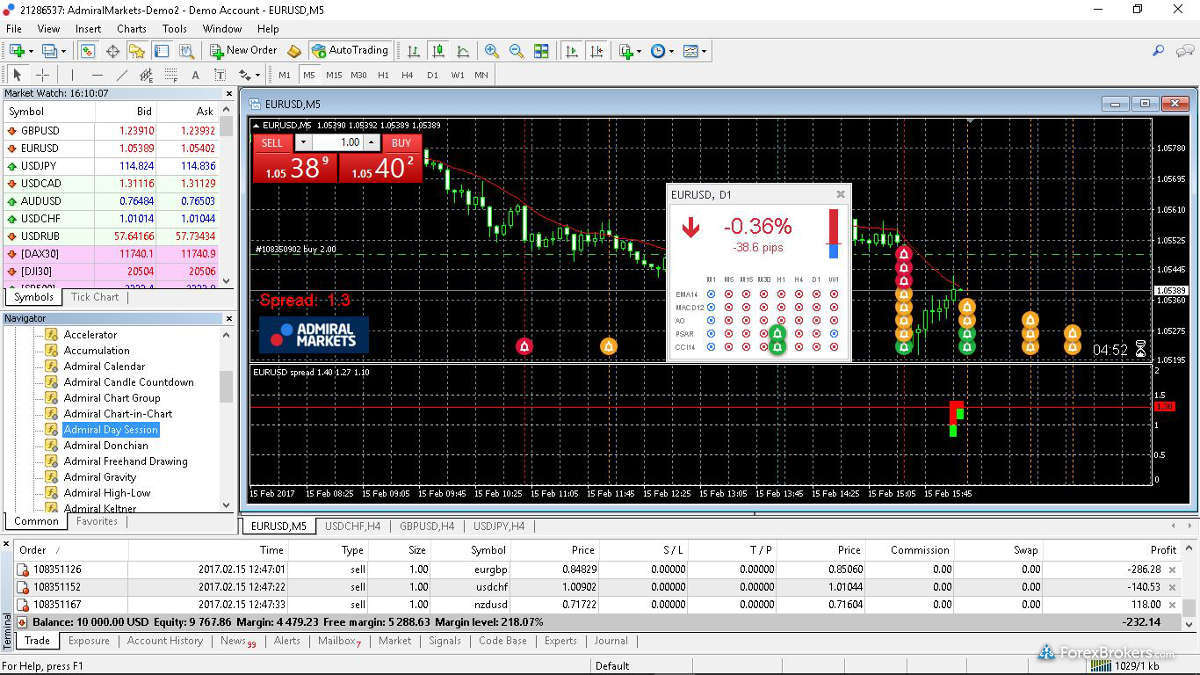
Task: Open the Account History terminal tab
Action: (165, 641)
